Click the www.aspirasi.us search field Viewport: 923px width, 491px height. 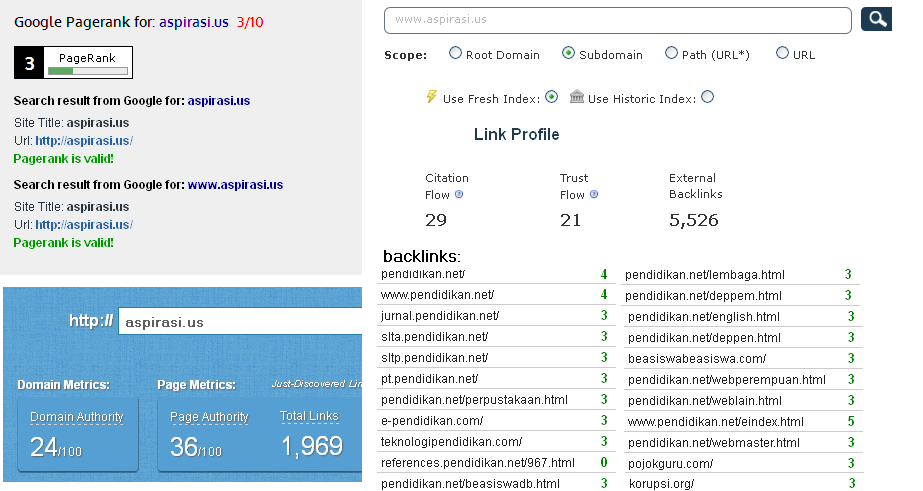[617, 20]
